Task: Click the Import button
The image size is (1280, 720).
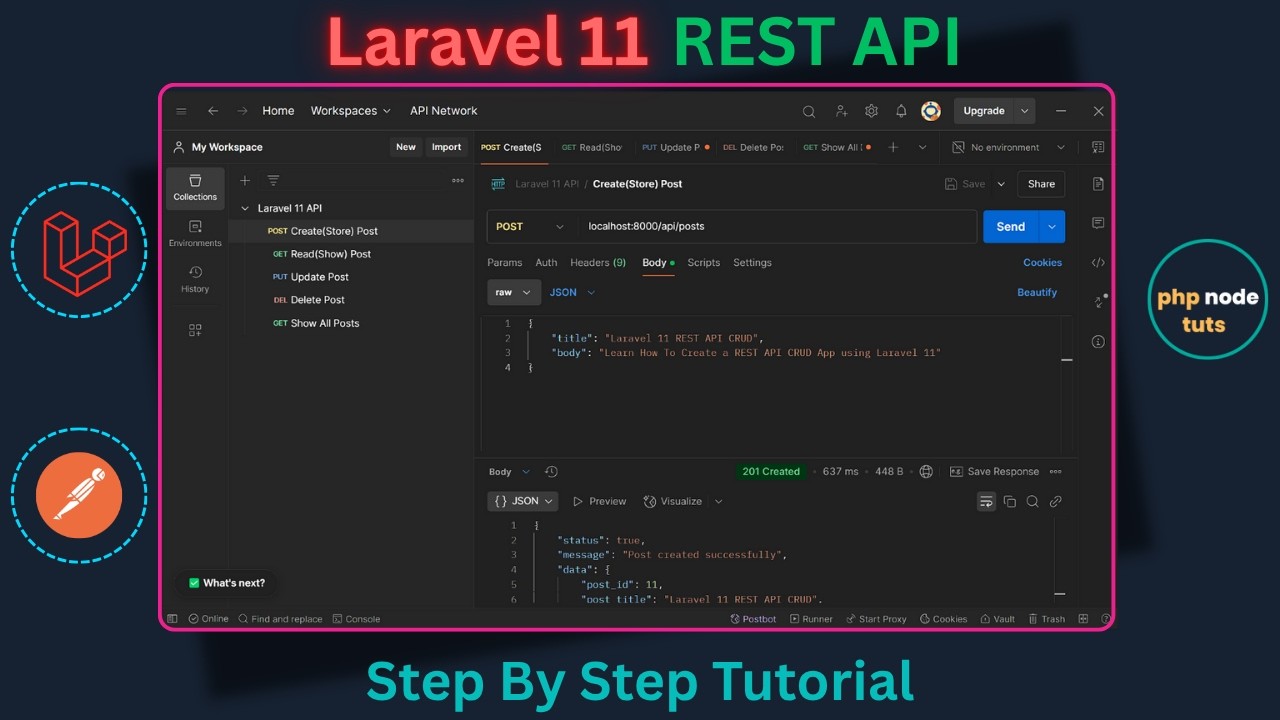Action: tap(446, 147)
